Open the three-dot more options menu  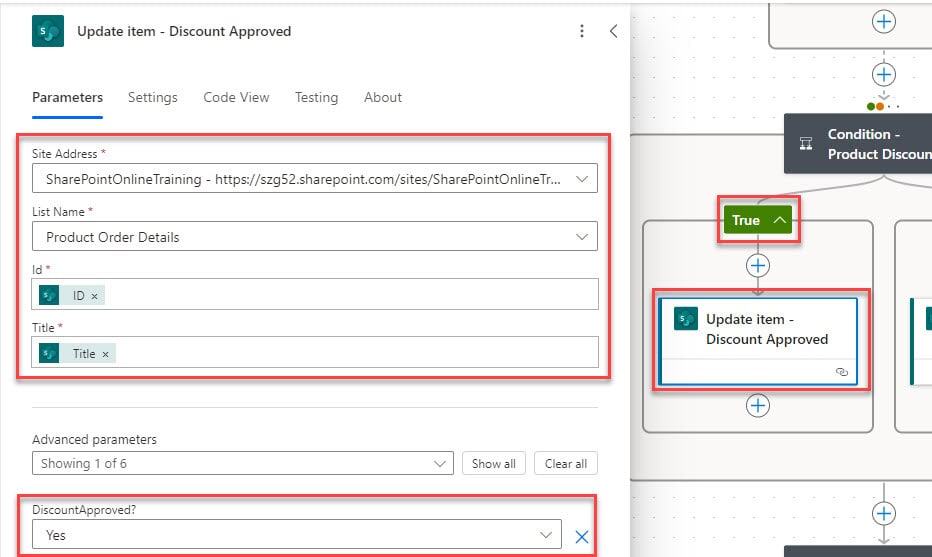pyautogui.click(x=581, y=31)
